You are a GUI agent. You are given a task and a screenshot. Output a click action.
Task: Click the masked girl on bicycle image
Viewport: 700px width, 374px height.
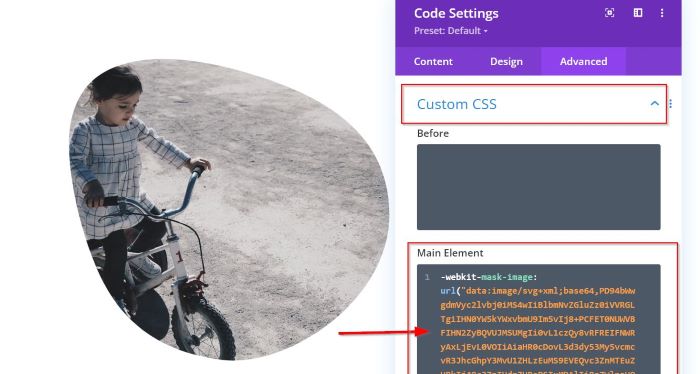pos(229,210)
